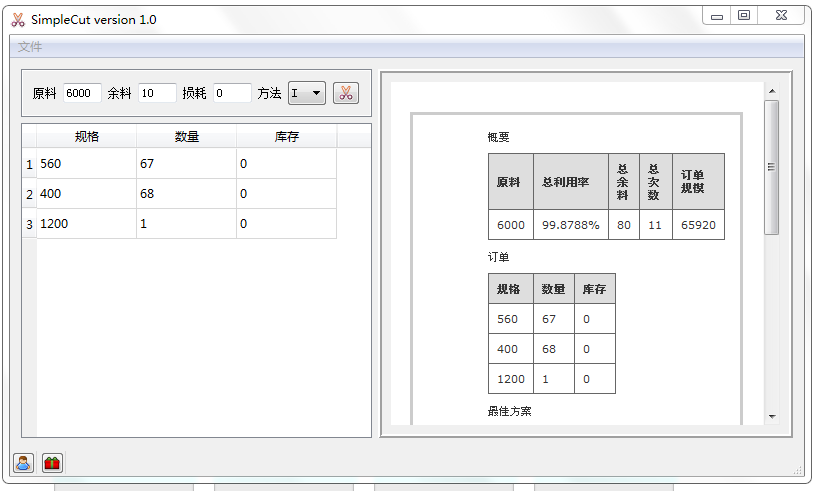Open the 方法 method dropdown
The width and height of the screenshot is (823, 491).
tap(307, 93)
